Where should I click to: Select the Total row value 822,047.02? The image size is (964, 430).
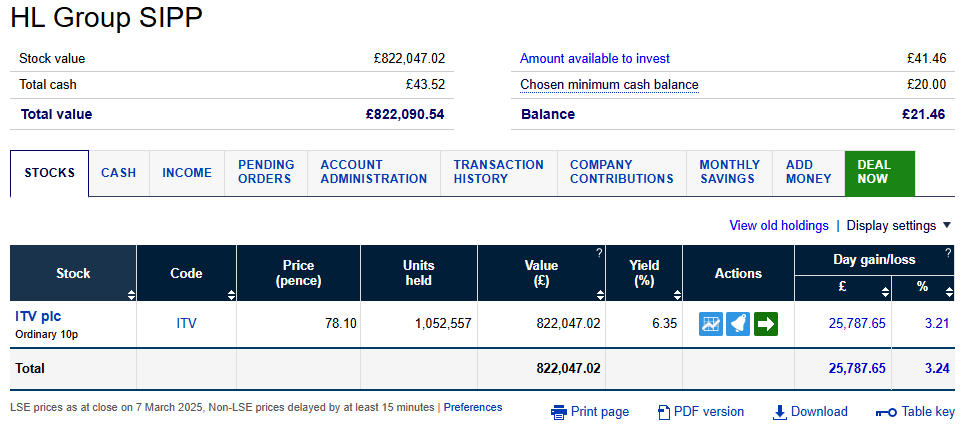568,368
